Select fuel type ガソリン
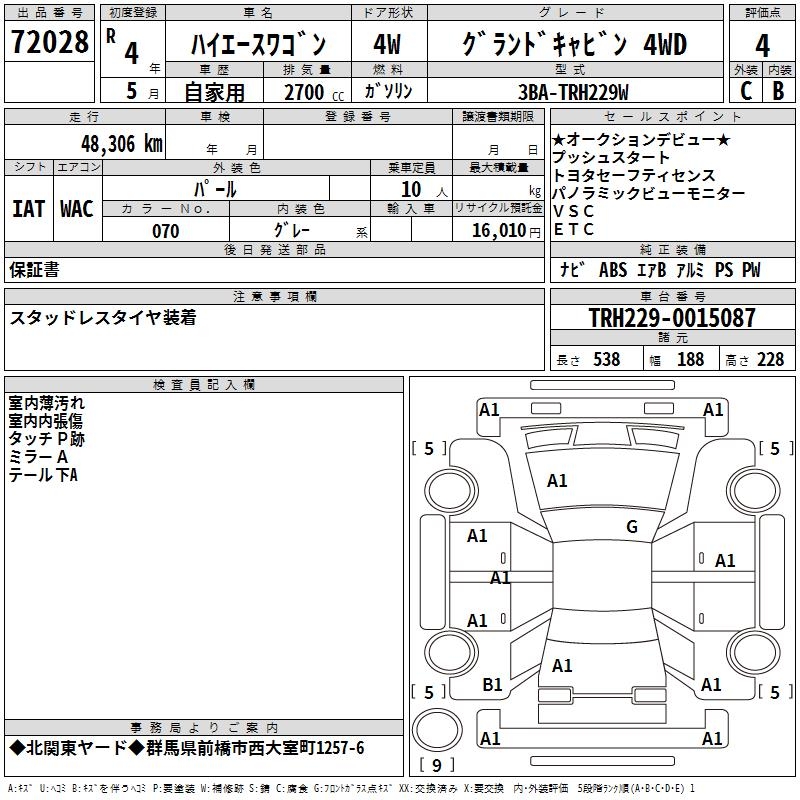The height and width of the screenshot is (800, 800). [388, 91]
